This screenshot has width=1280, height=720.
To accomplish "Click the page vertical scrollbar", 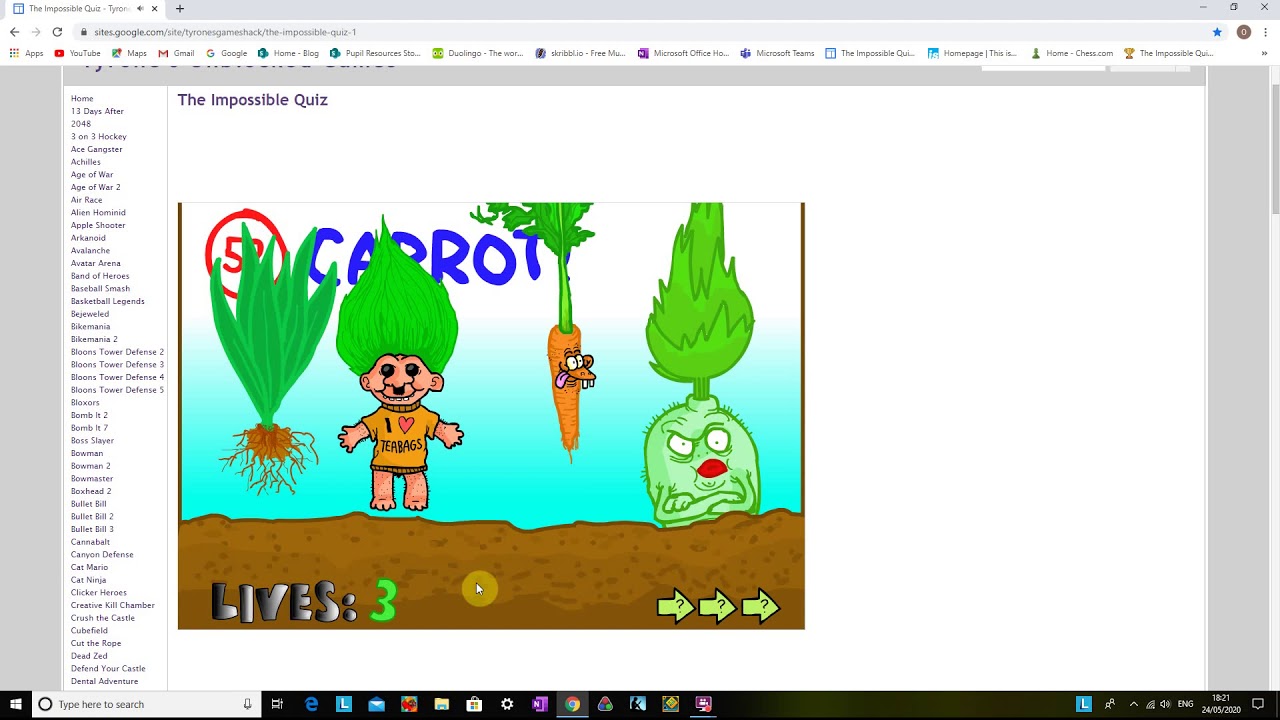I will click(1274, 148).
